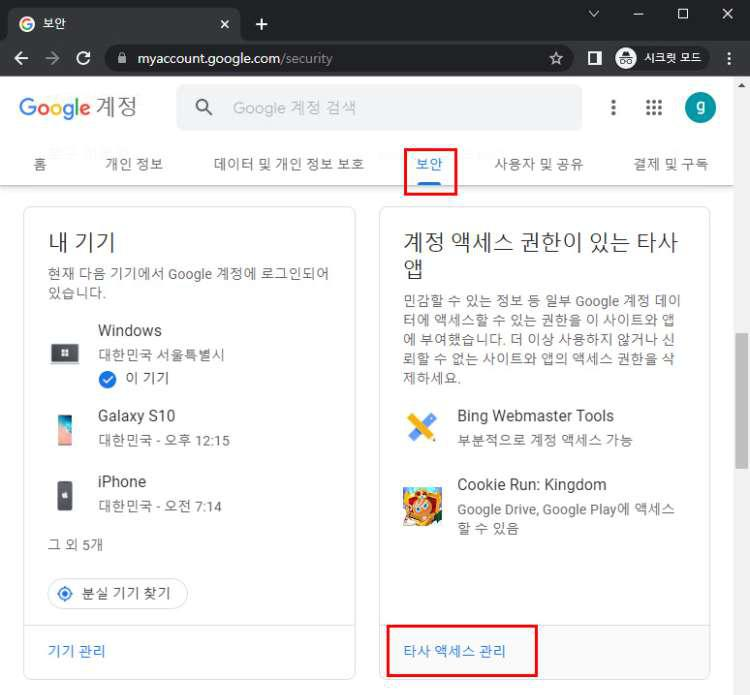Click the Google 계정 logo

(78, 107)
